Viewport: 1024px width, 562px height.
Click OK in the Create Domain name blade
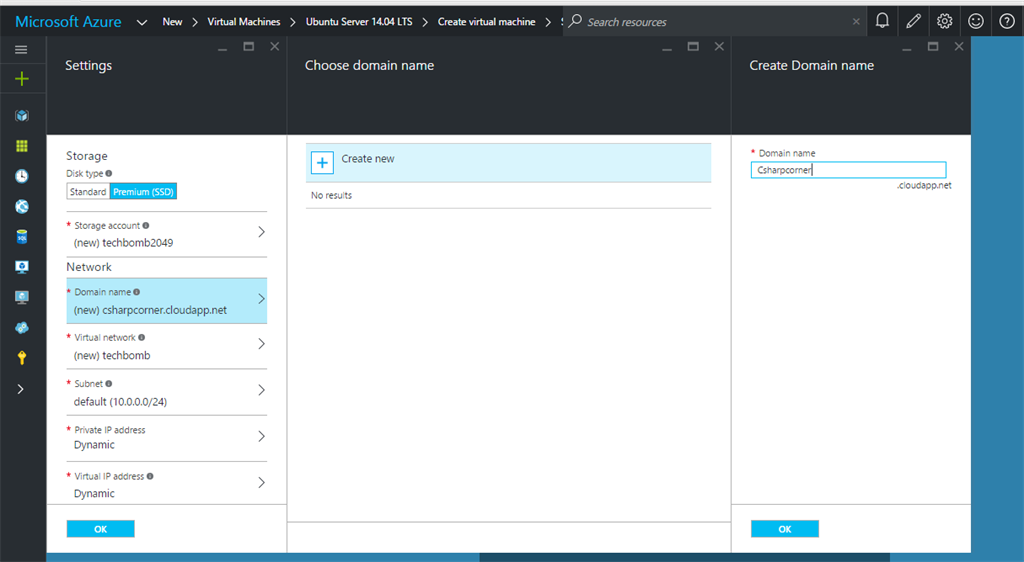coord(785,529)
